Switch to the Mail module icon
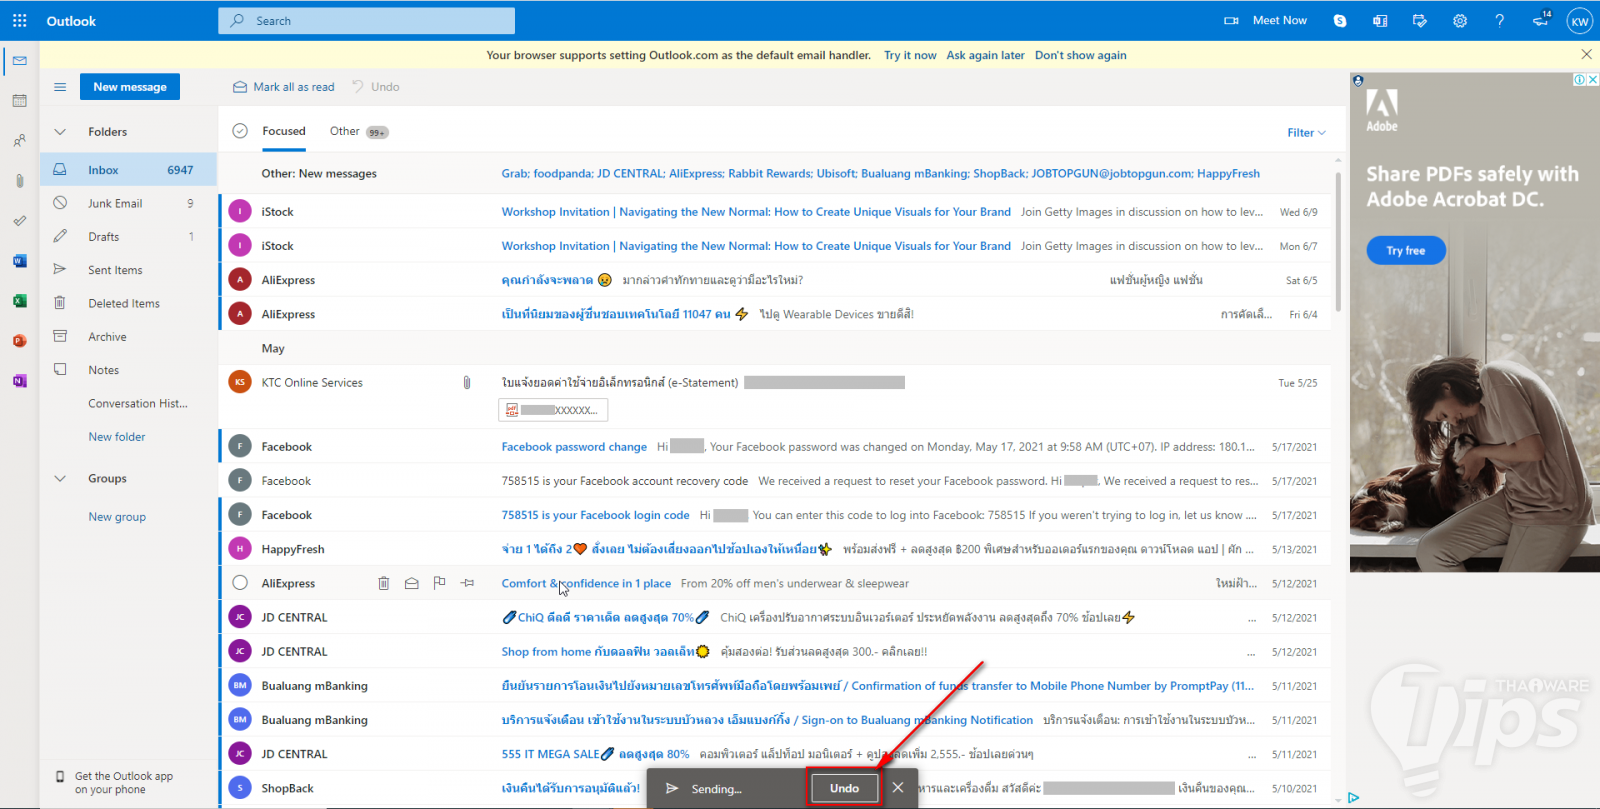 point(20,61)
